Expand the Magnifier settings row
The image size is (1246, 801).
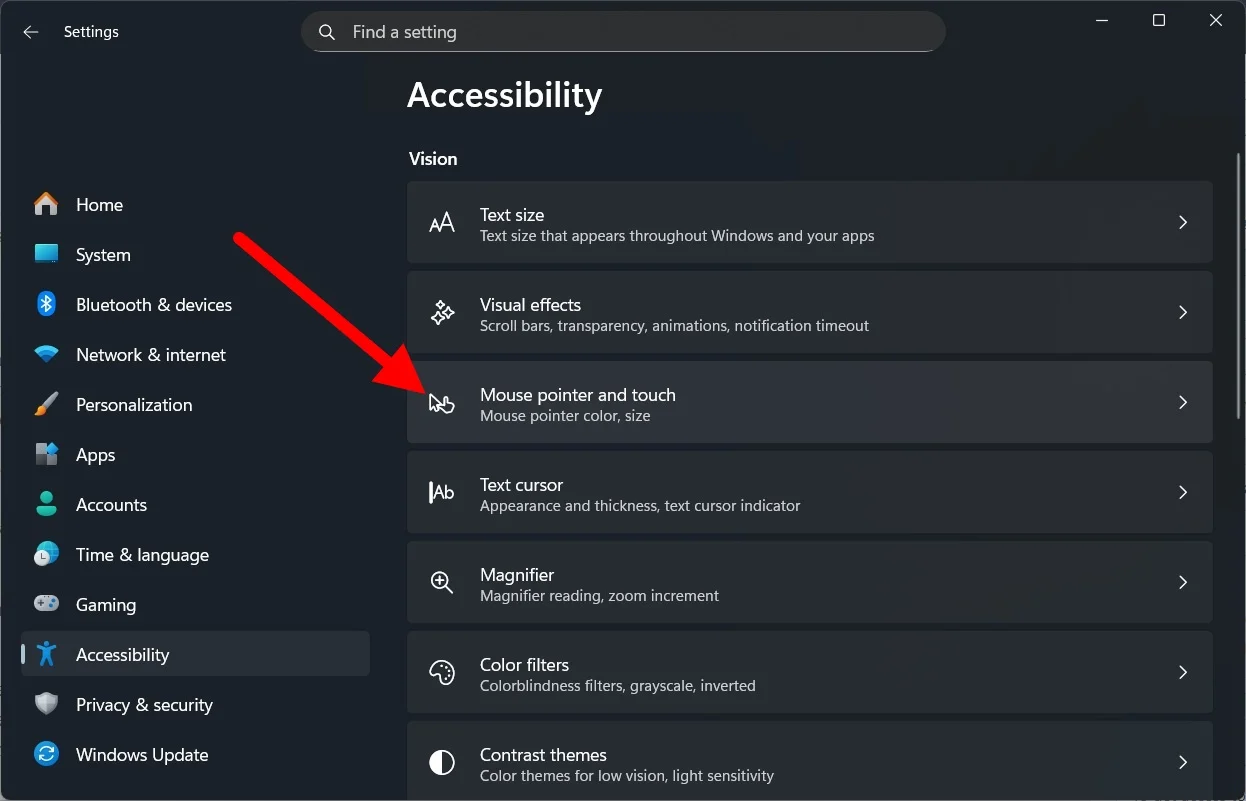[1183, 582]
